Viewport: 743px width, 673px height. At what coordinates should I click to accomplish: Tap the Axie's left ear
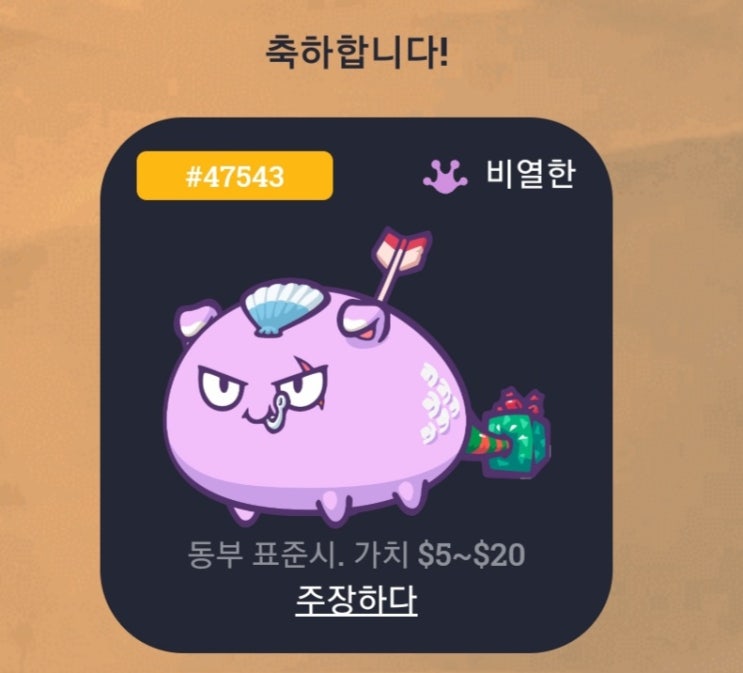coord(196,319)
